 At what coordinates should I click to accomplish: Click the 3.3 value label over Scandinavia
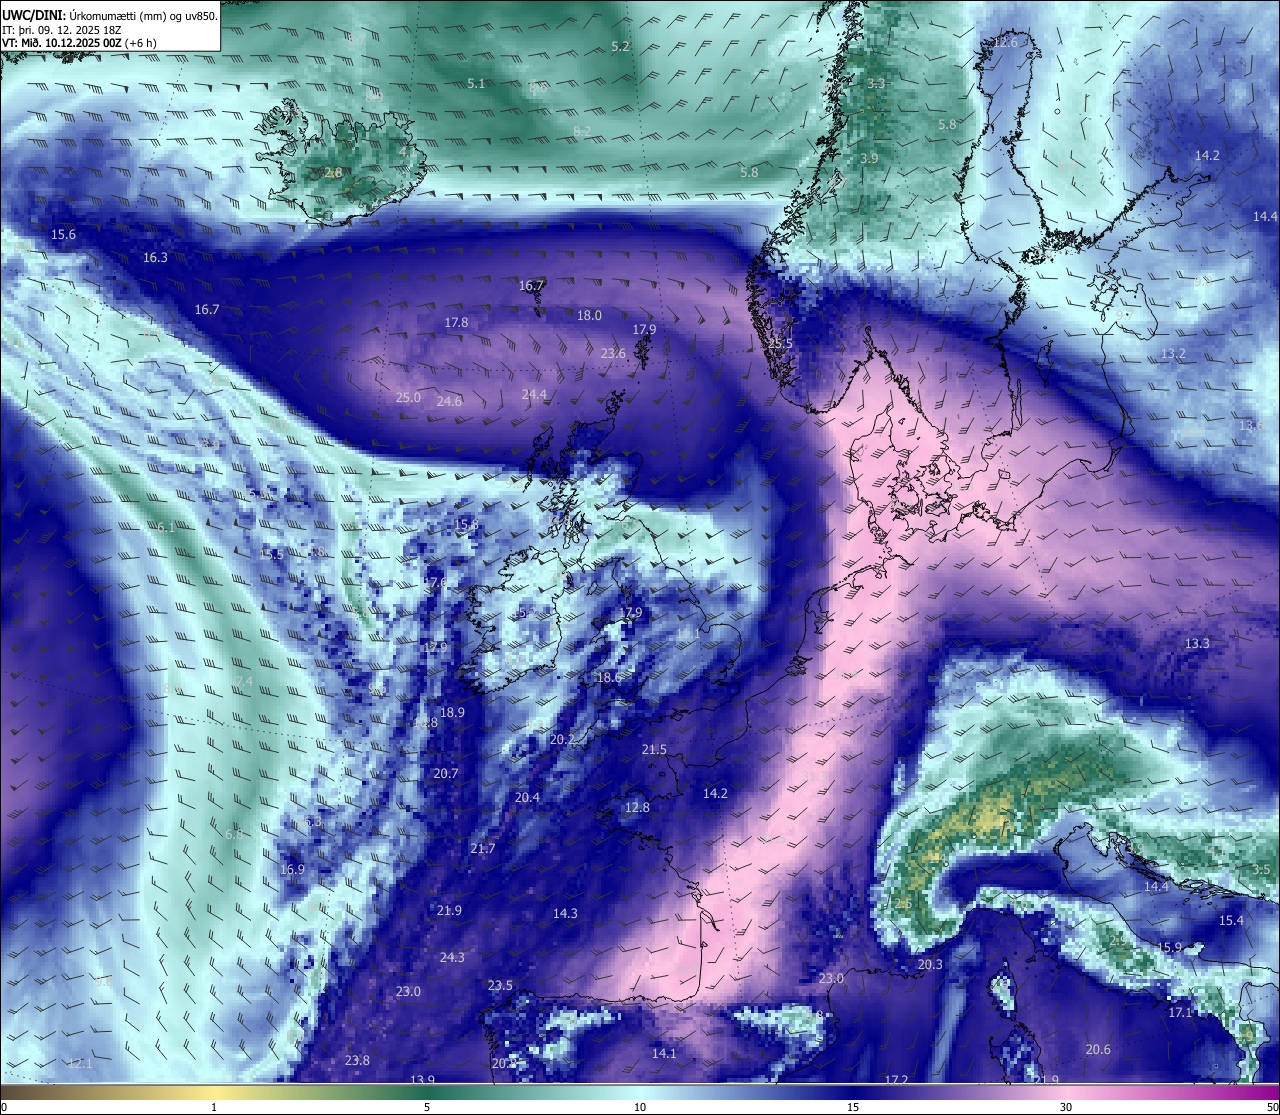click(876, 84)
